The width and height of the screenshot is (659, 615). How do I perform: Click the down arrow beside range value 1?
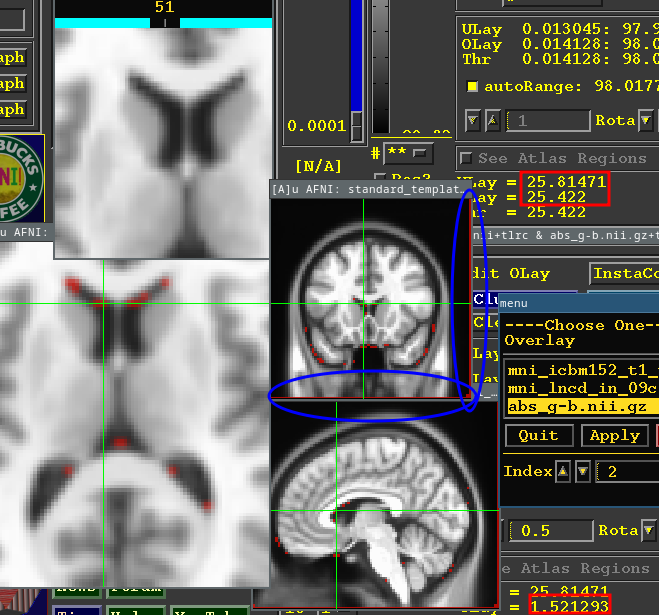(x=473, y=121)
